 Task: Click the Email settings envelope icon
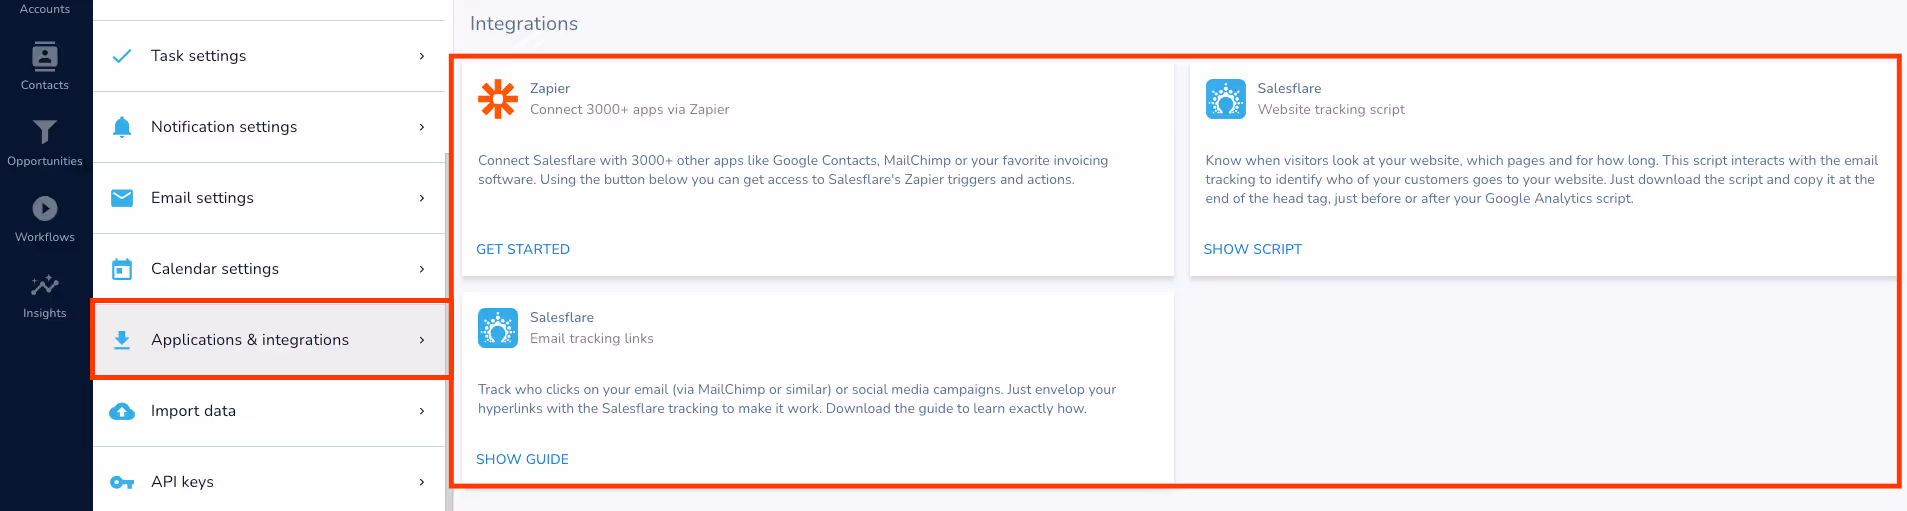[x=122, y=198]
